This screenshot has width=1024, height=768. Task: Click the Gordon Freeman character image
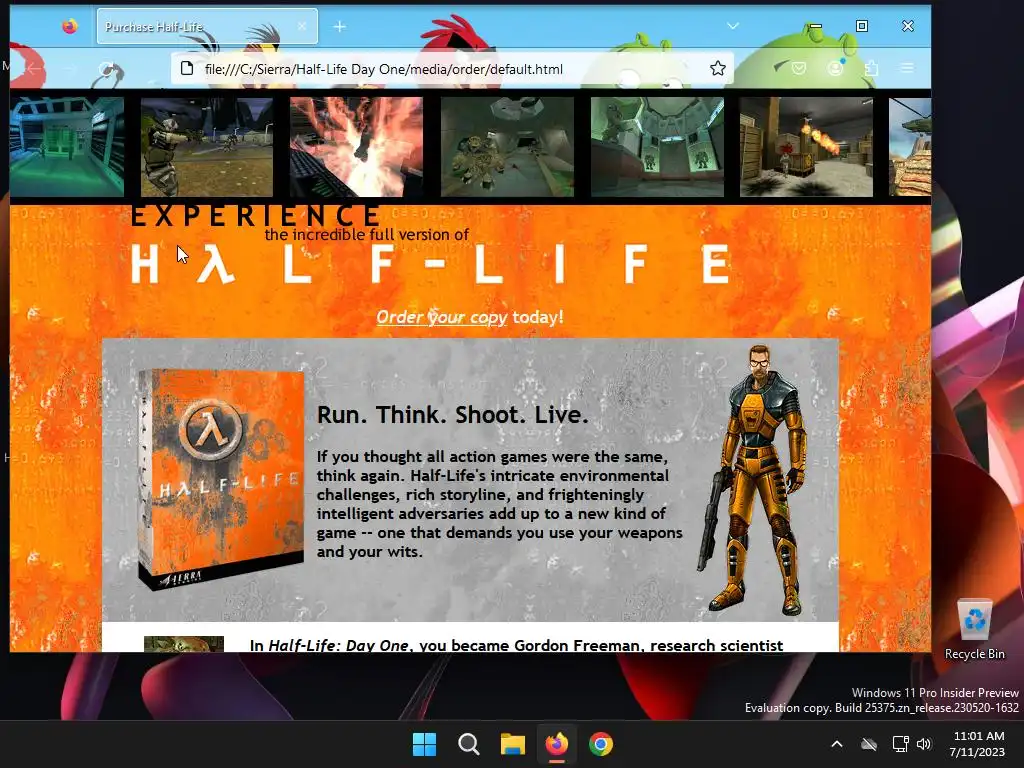pos(752,479)
